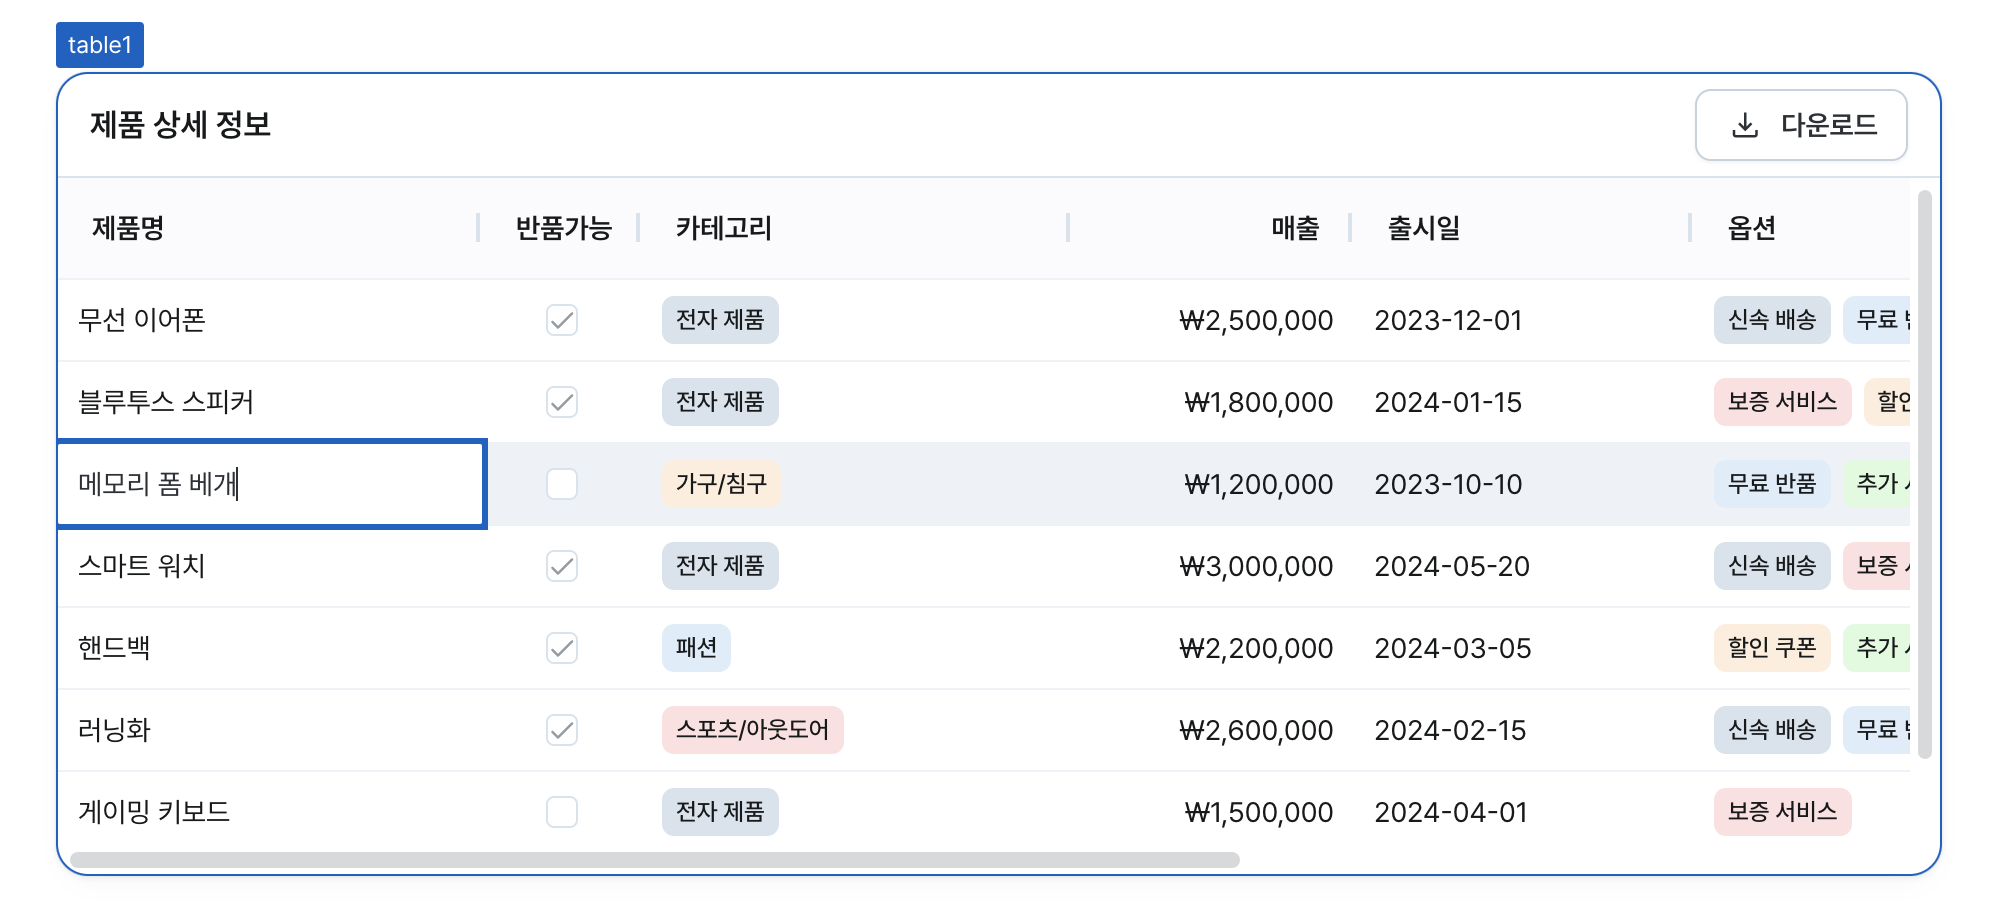Click the 매출 column header

(x=1295, y=228)
